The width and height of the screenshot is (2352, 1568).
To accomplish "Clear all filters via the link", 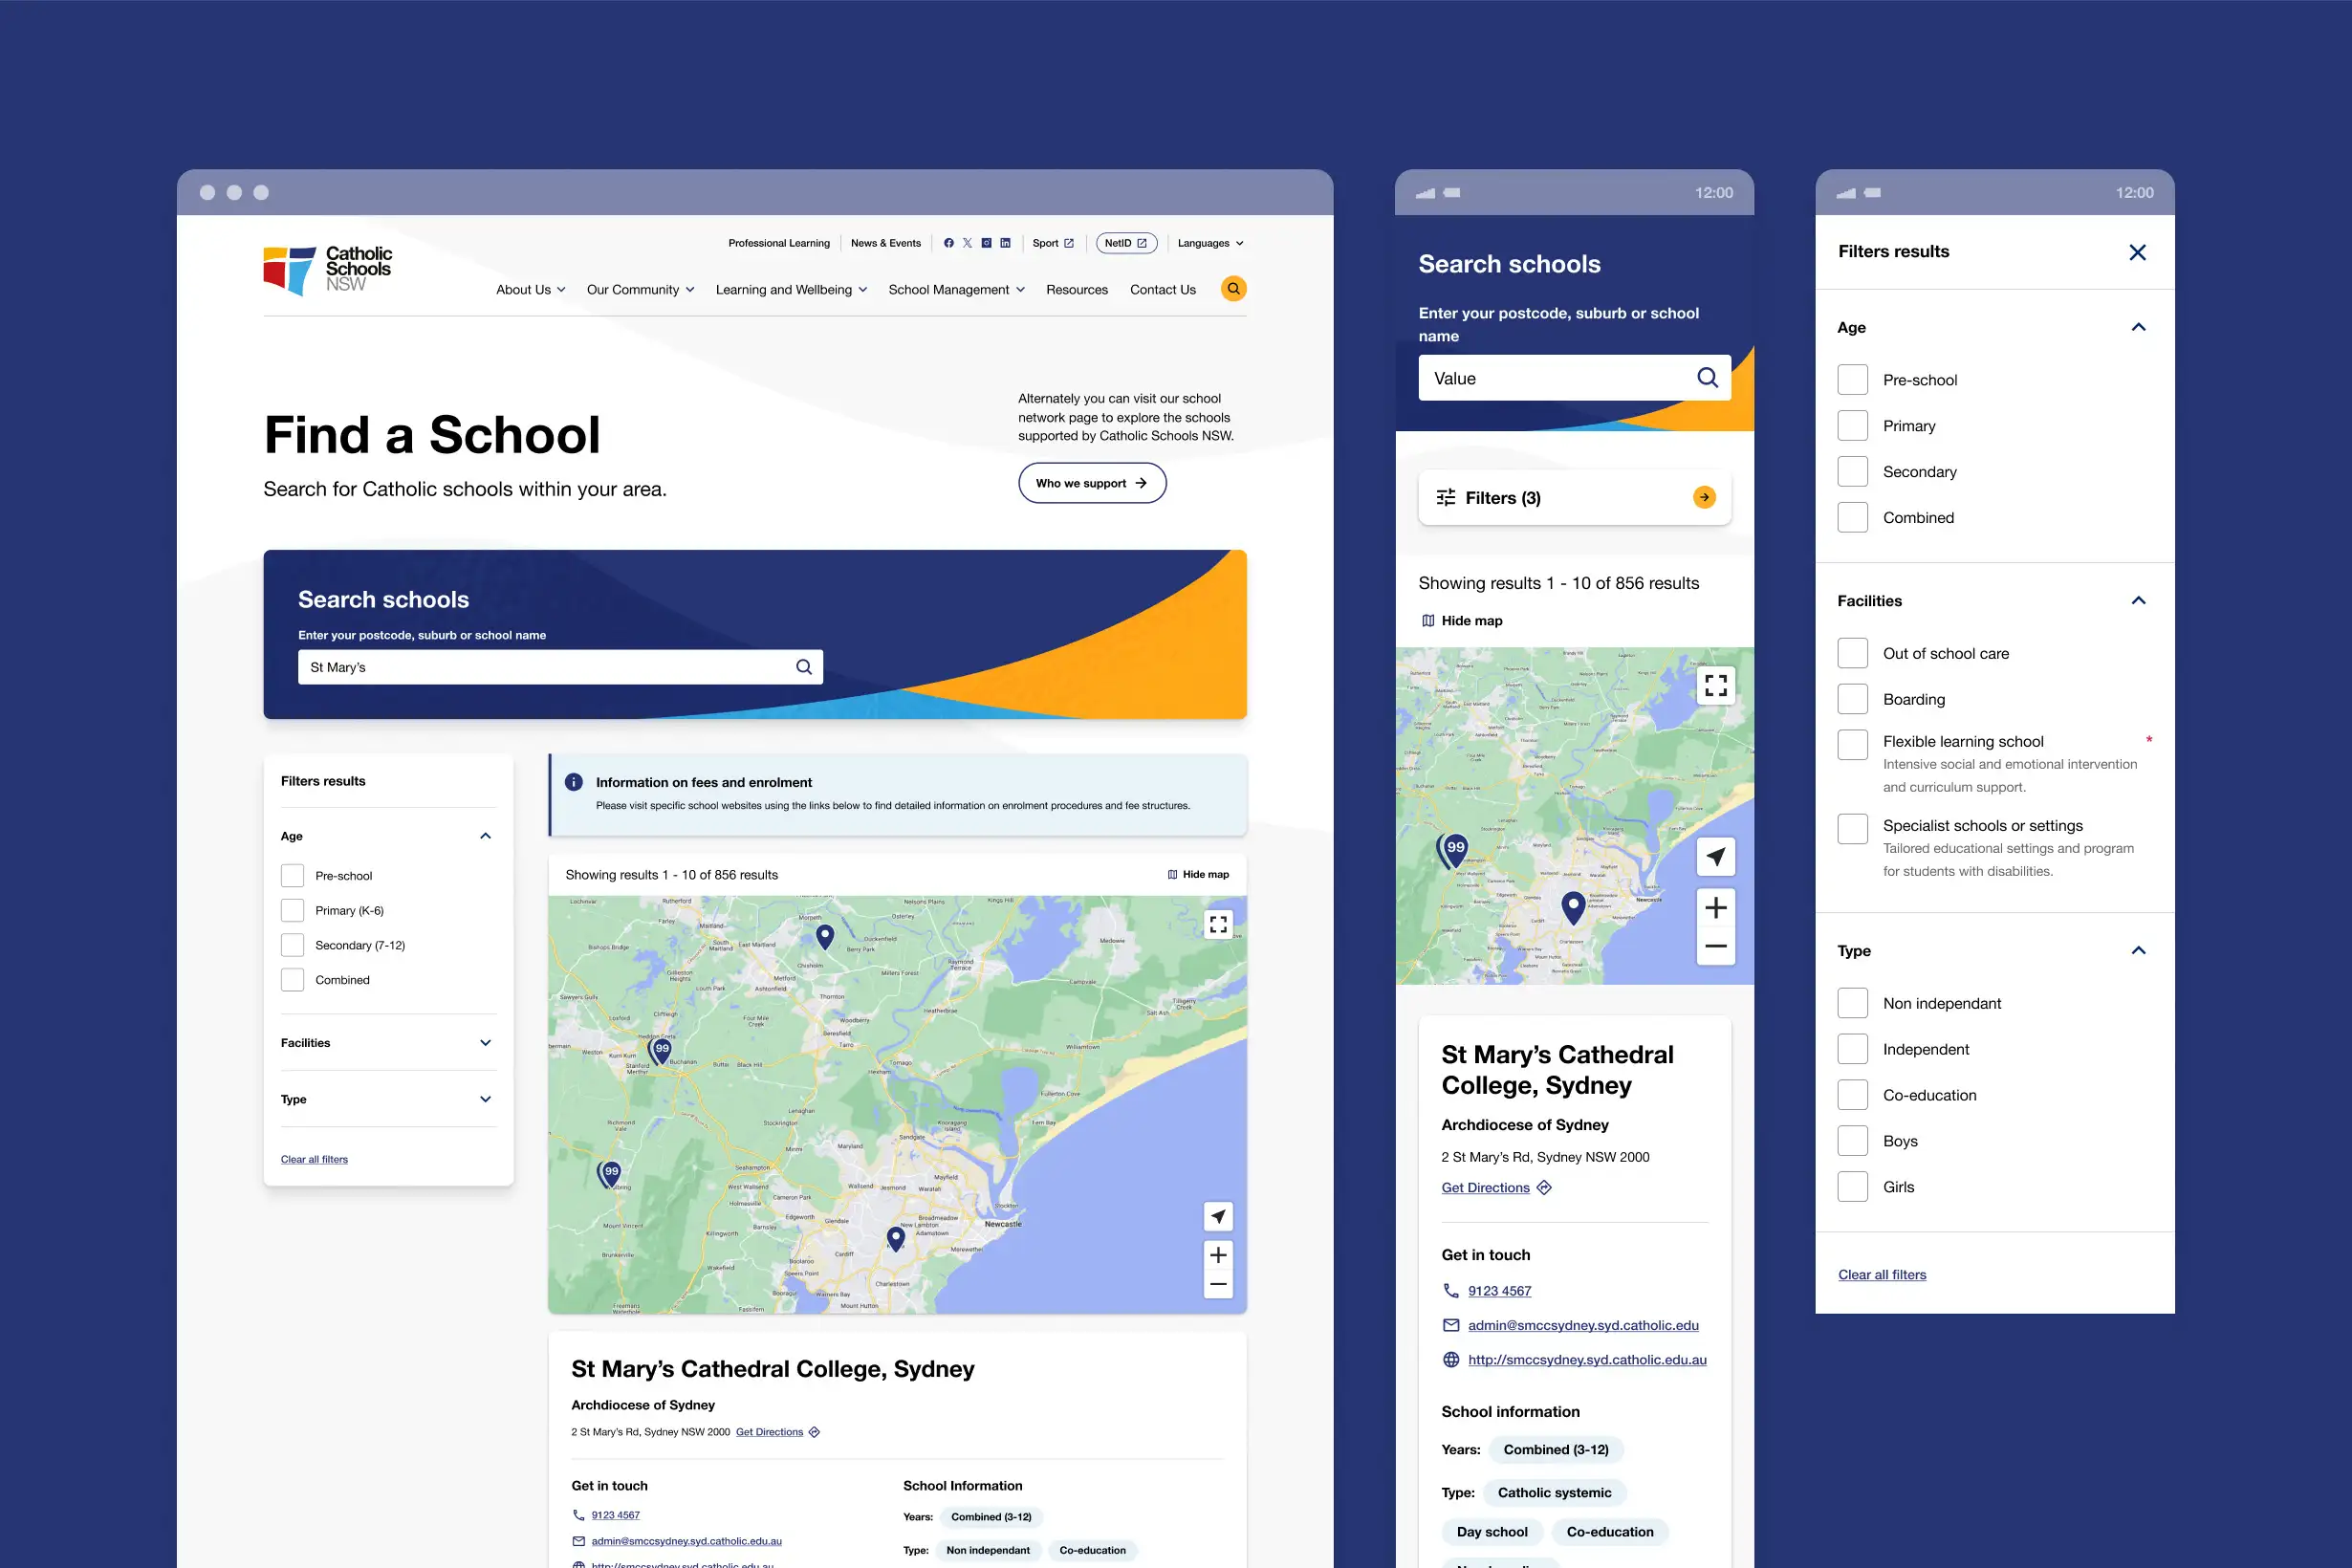I will tap(313, 1158).
